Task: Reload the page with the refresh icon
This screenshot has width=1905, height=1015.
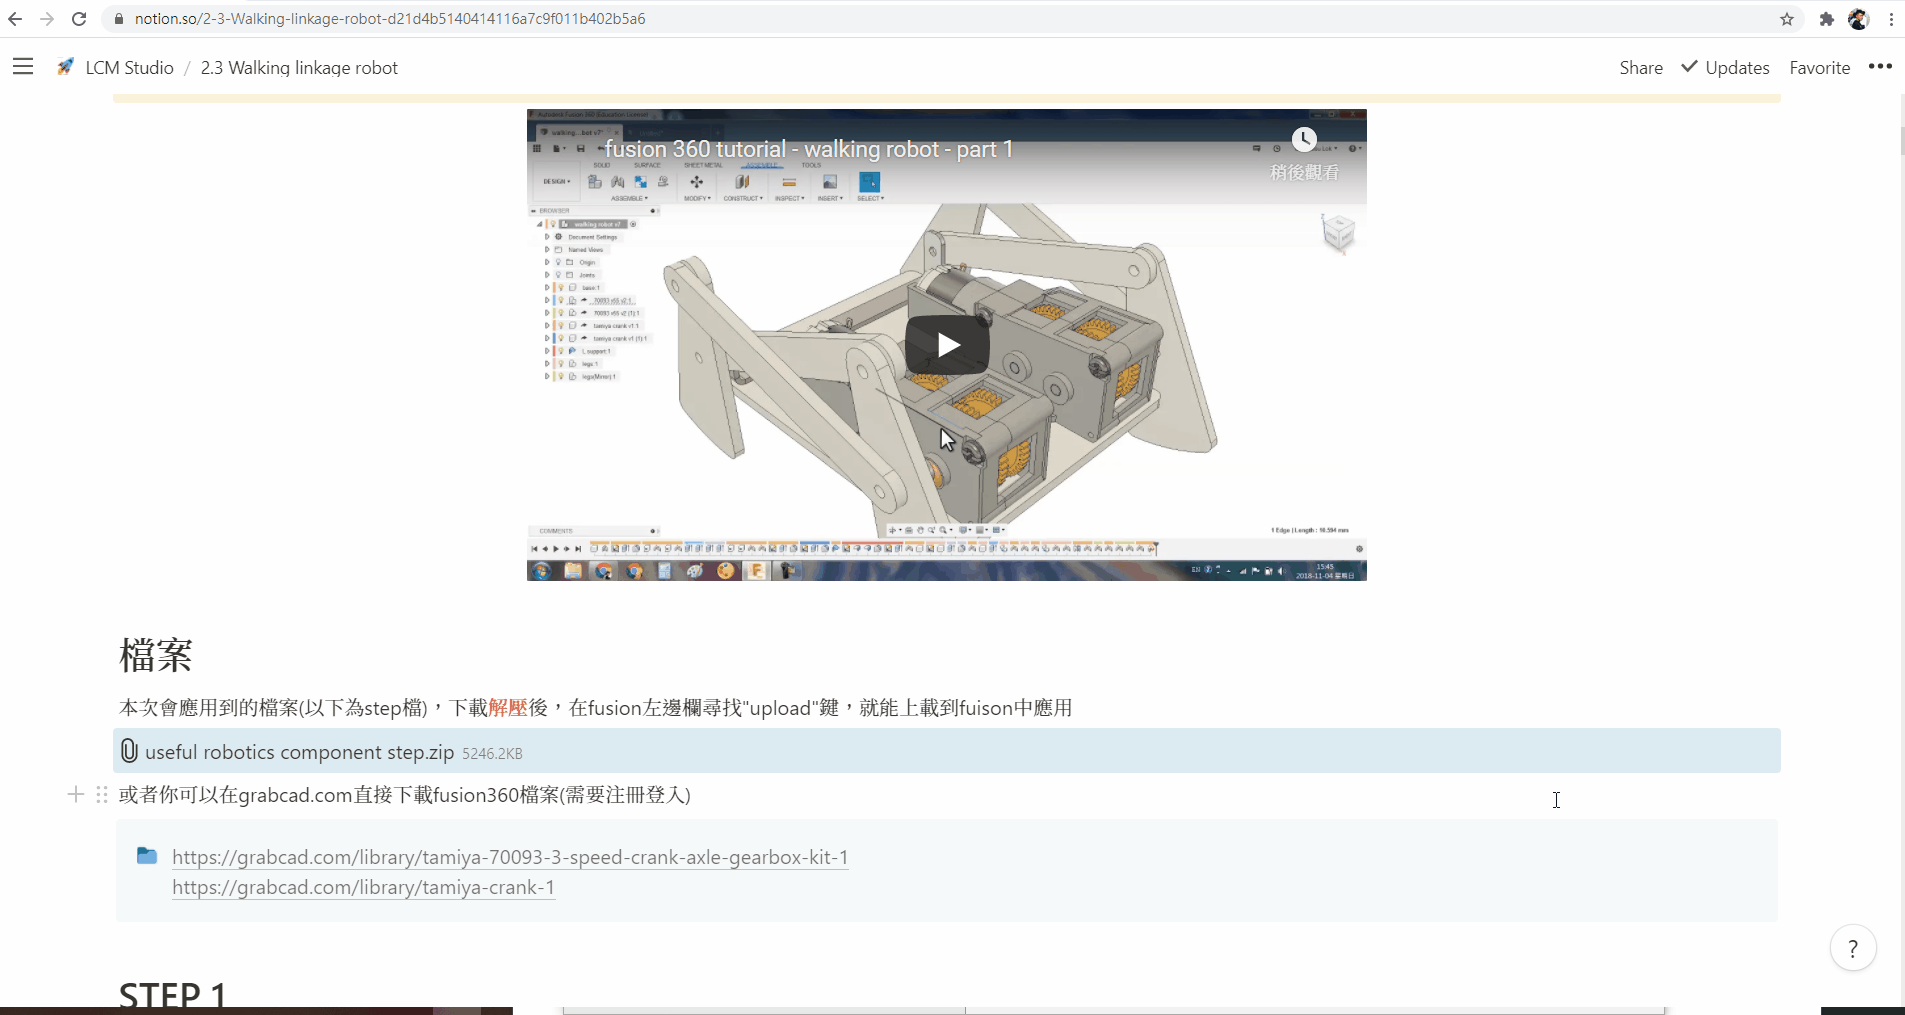Action: pos(79,19)
